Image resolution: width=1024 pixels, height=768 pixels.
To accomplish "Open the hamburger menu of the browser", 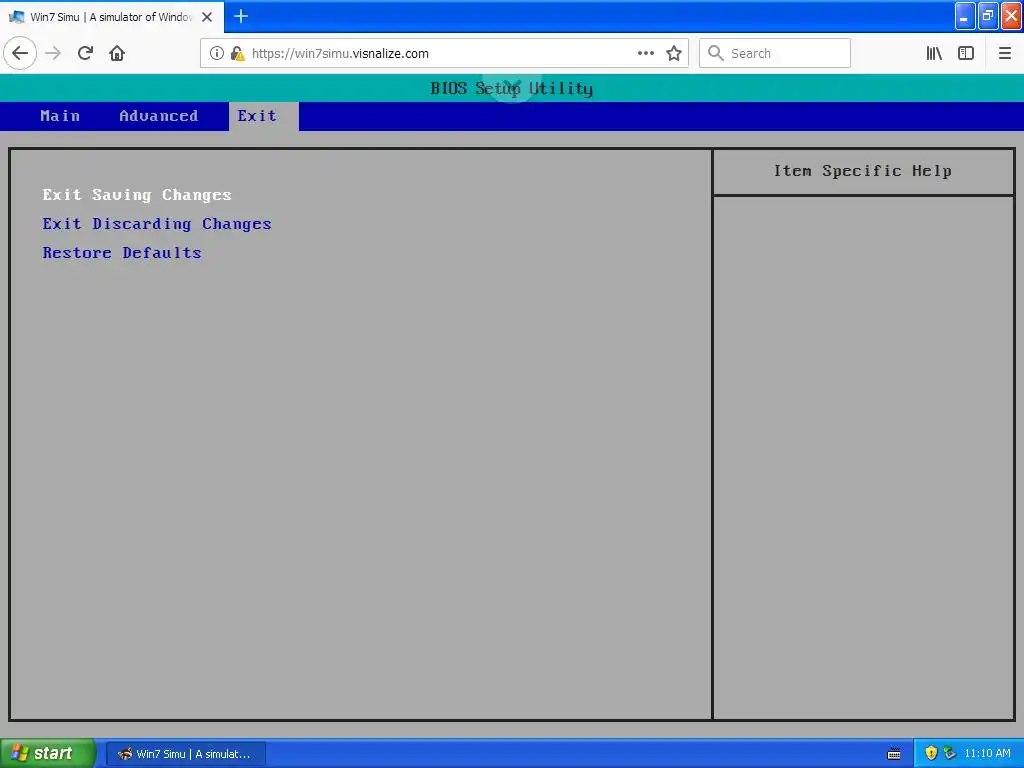I will [1005, 54].
